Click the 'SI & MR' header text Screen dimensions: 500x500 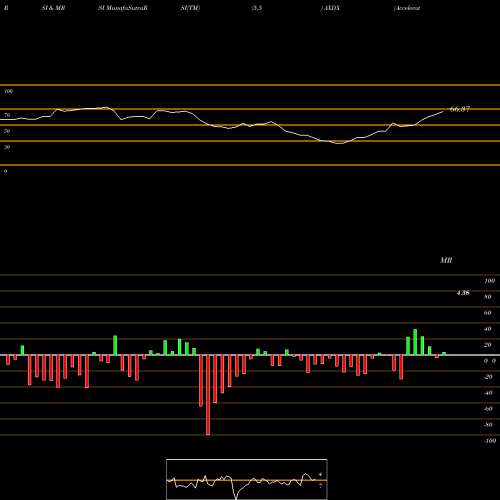[53, 8]
